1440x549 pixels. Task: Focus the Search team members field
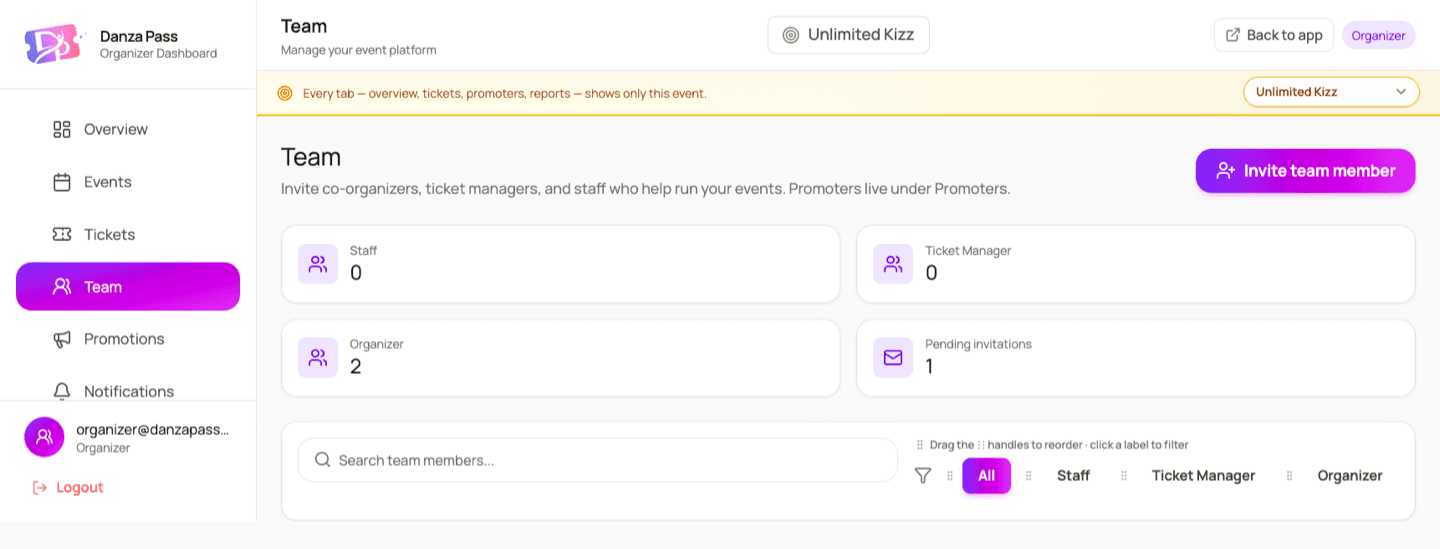[x=598, y=460]
